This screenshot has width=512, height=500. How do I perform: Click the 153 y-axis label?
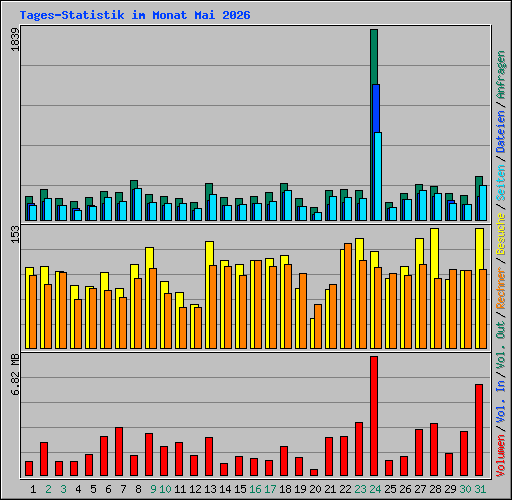[15, 234]
